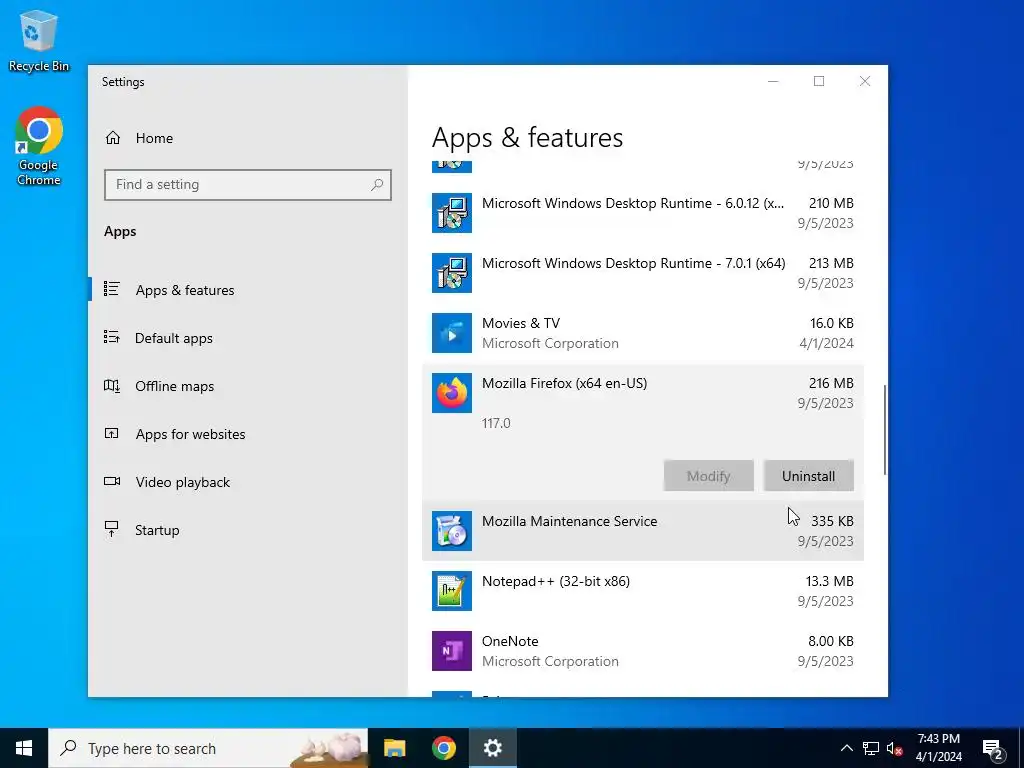Viewport: 1024px width, 768px height.
Task: Select the OneNote entry
Action: [643, 651]
